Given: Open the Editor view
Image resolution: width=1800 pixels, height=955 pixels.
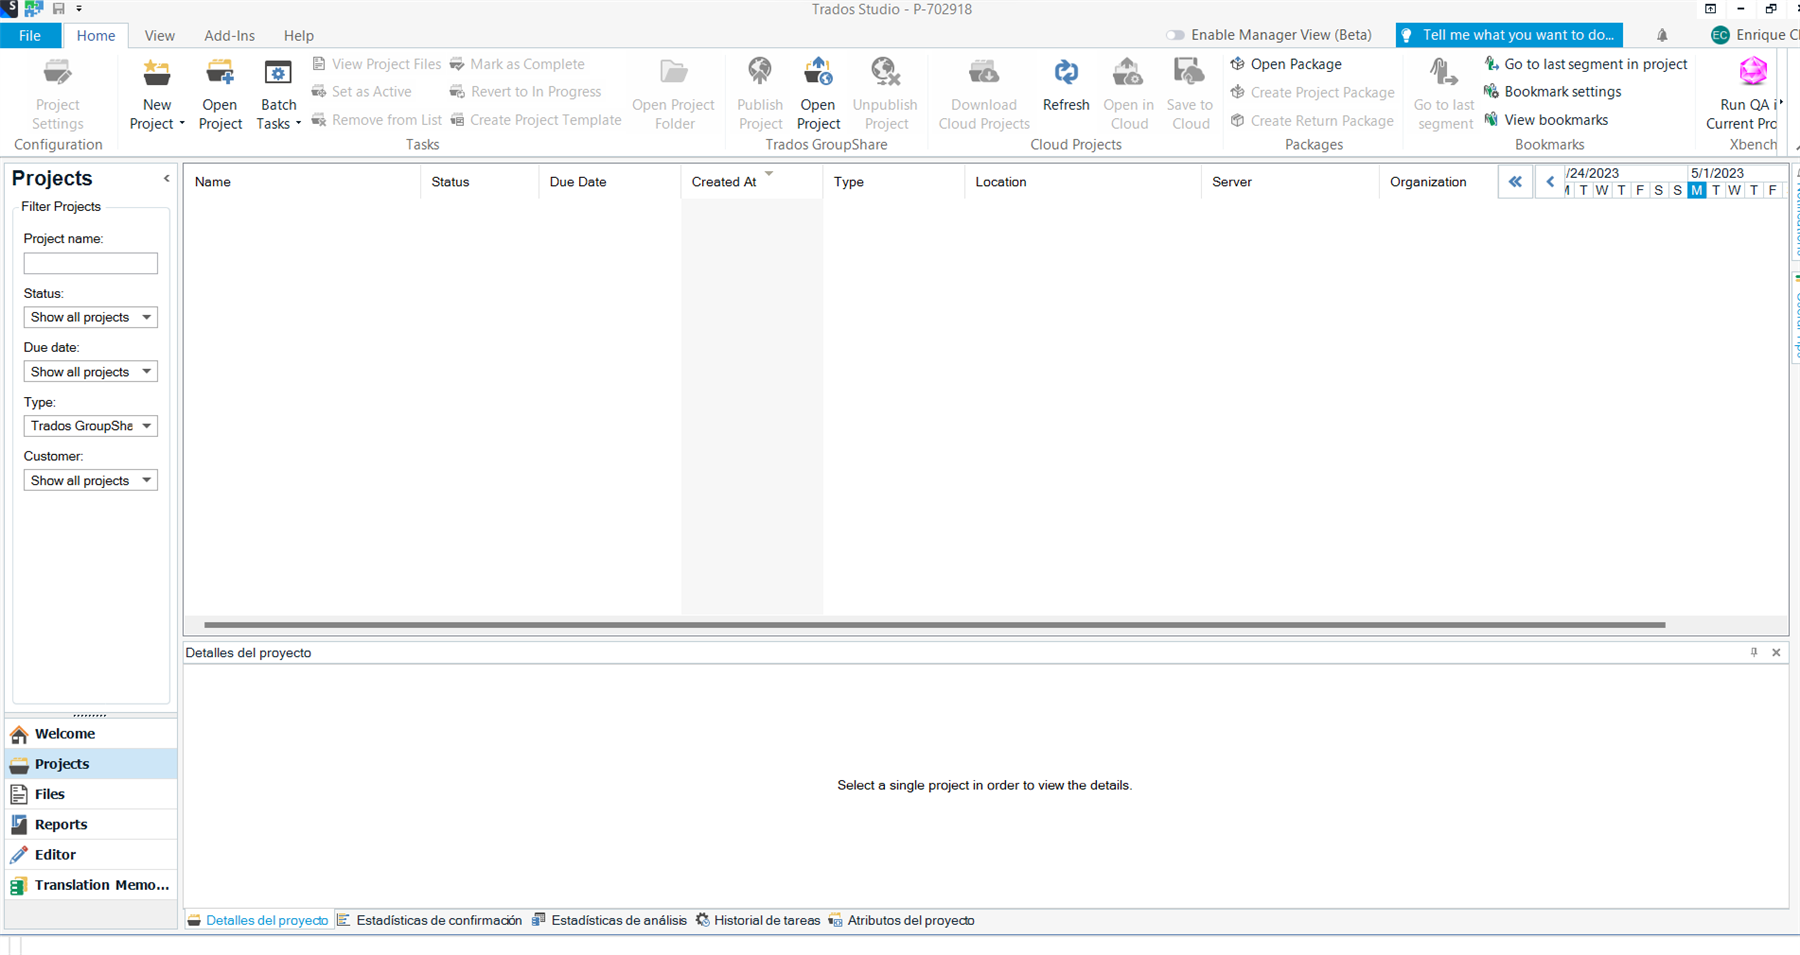Looking at the screenshot, I should [91, 855].
